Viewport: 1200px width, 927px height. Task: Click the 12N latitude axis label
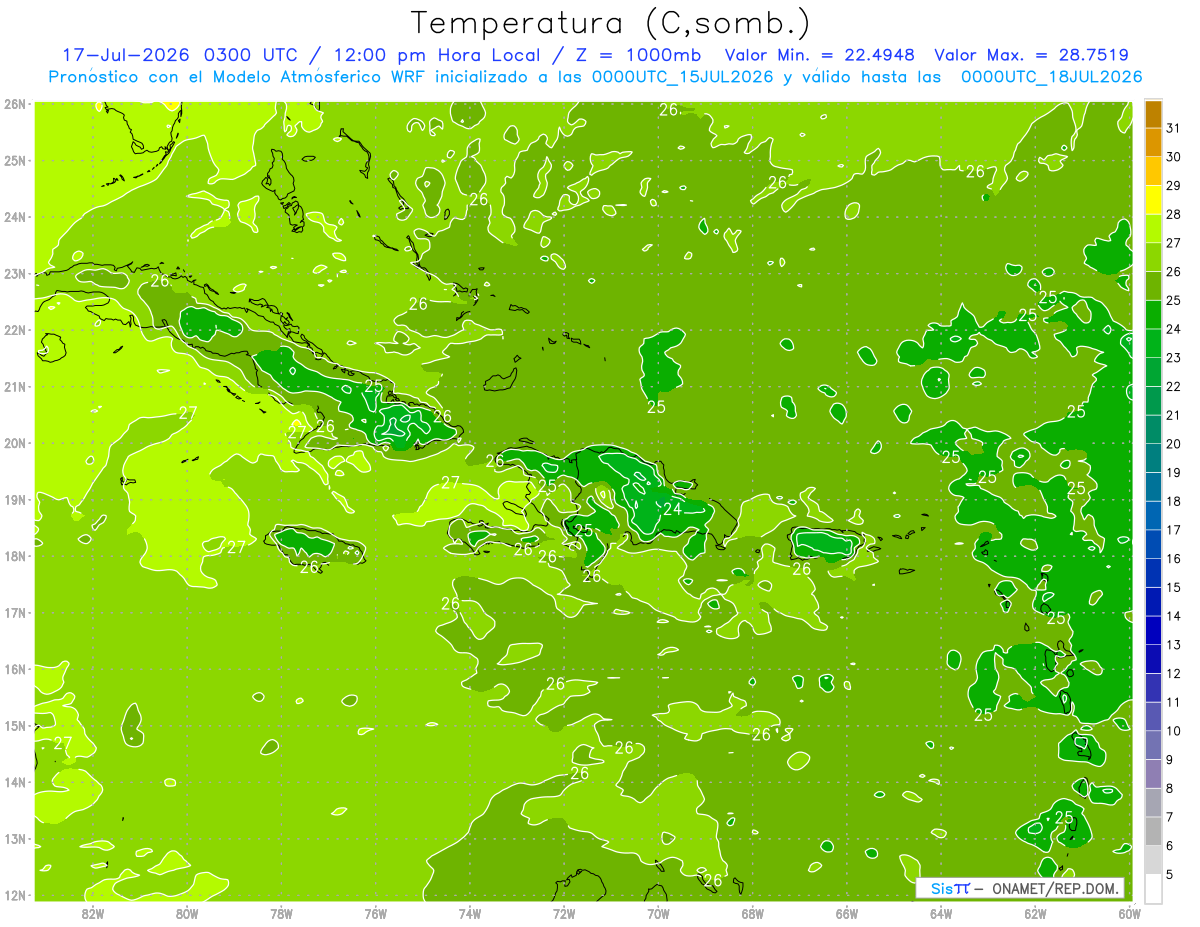pos(16,895)
